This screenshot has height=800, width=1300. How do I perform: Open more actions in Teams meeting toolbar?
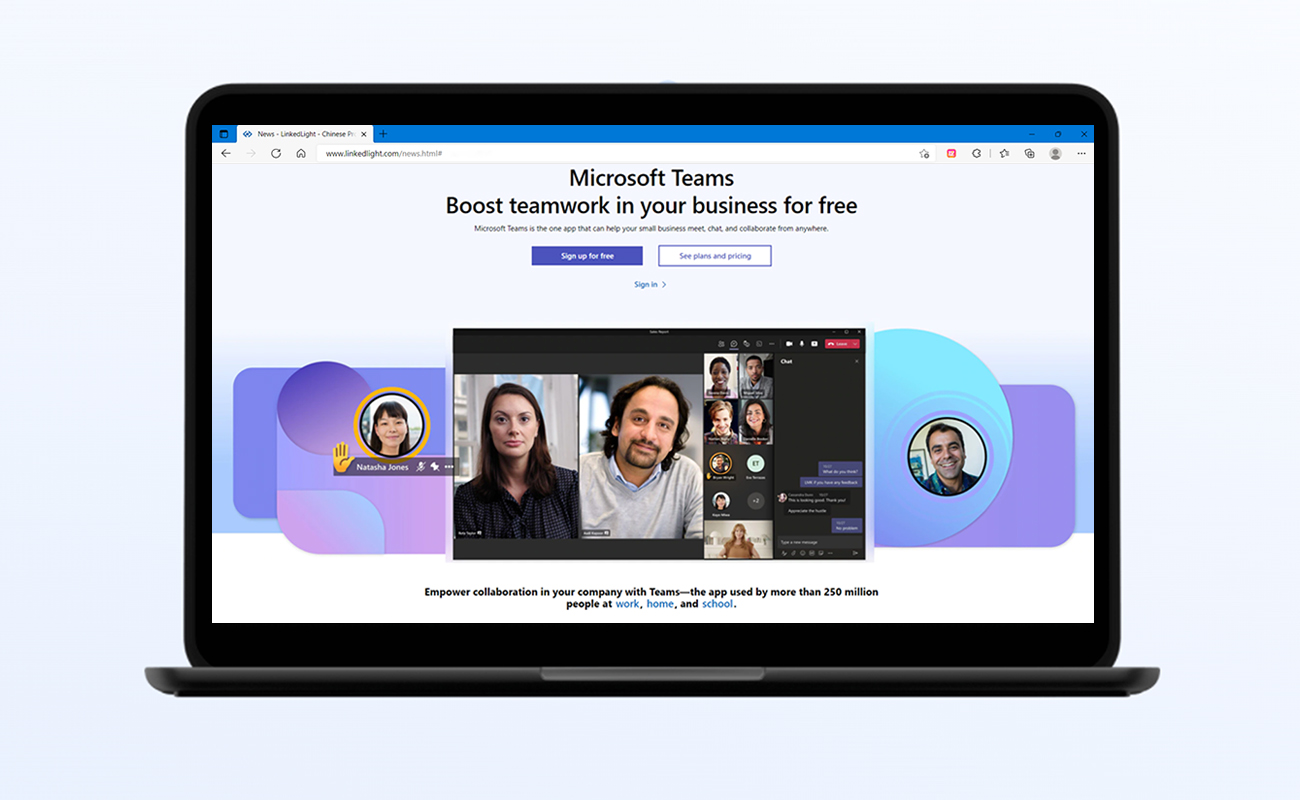point(772,344)
